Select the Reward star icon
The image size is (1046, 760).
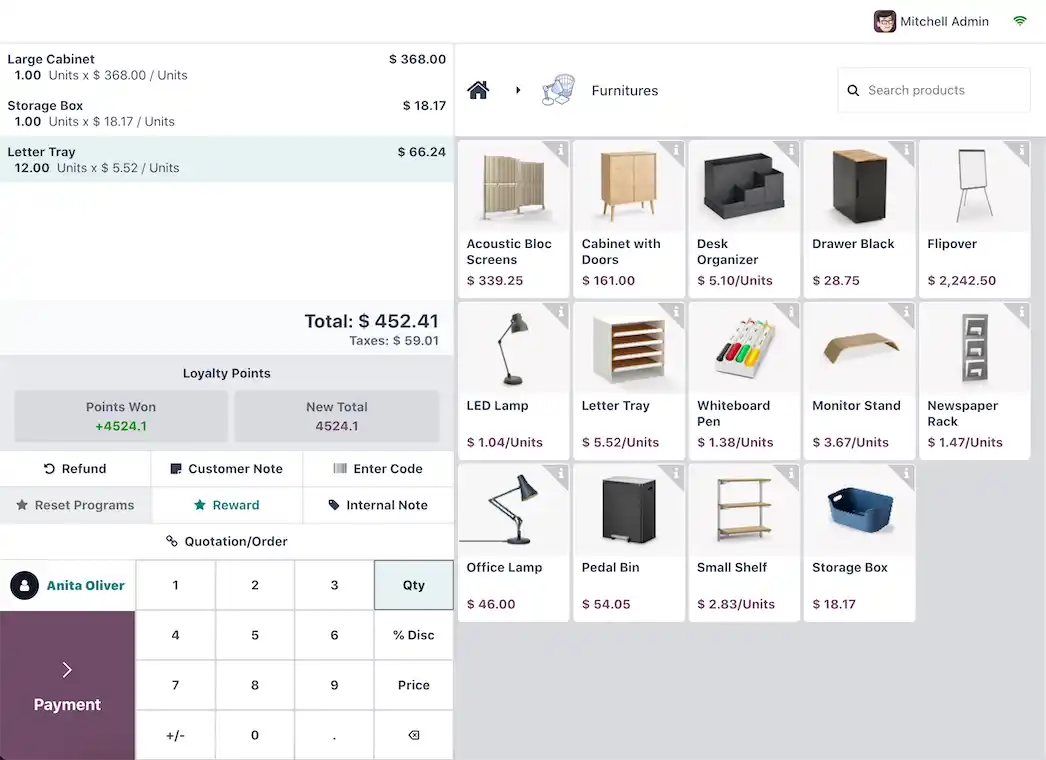[x=198, y=505]
